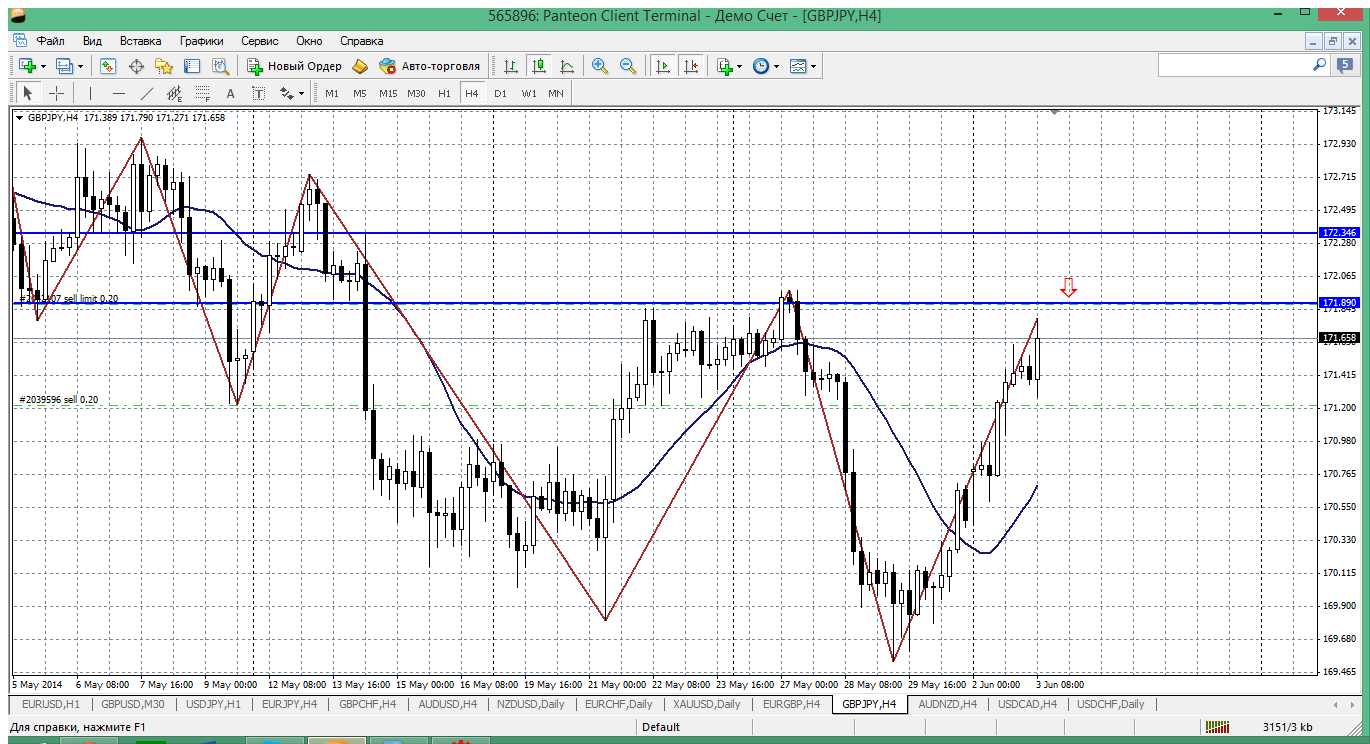Select the text label tool
The height and width of the screenshot is (744, 1370).
pyautogui.click(x=258, y=93)
